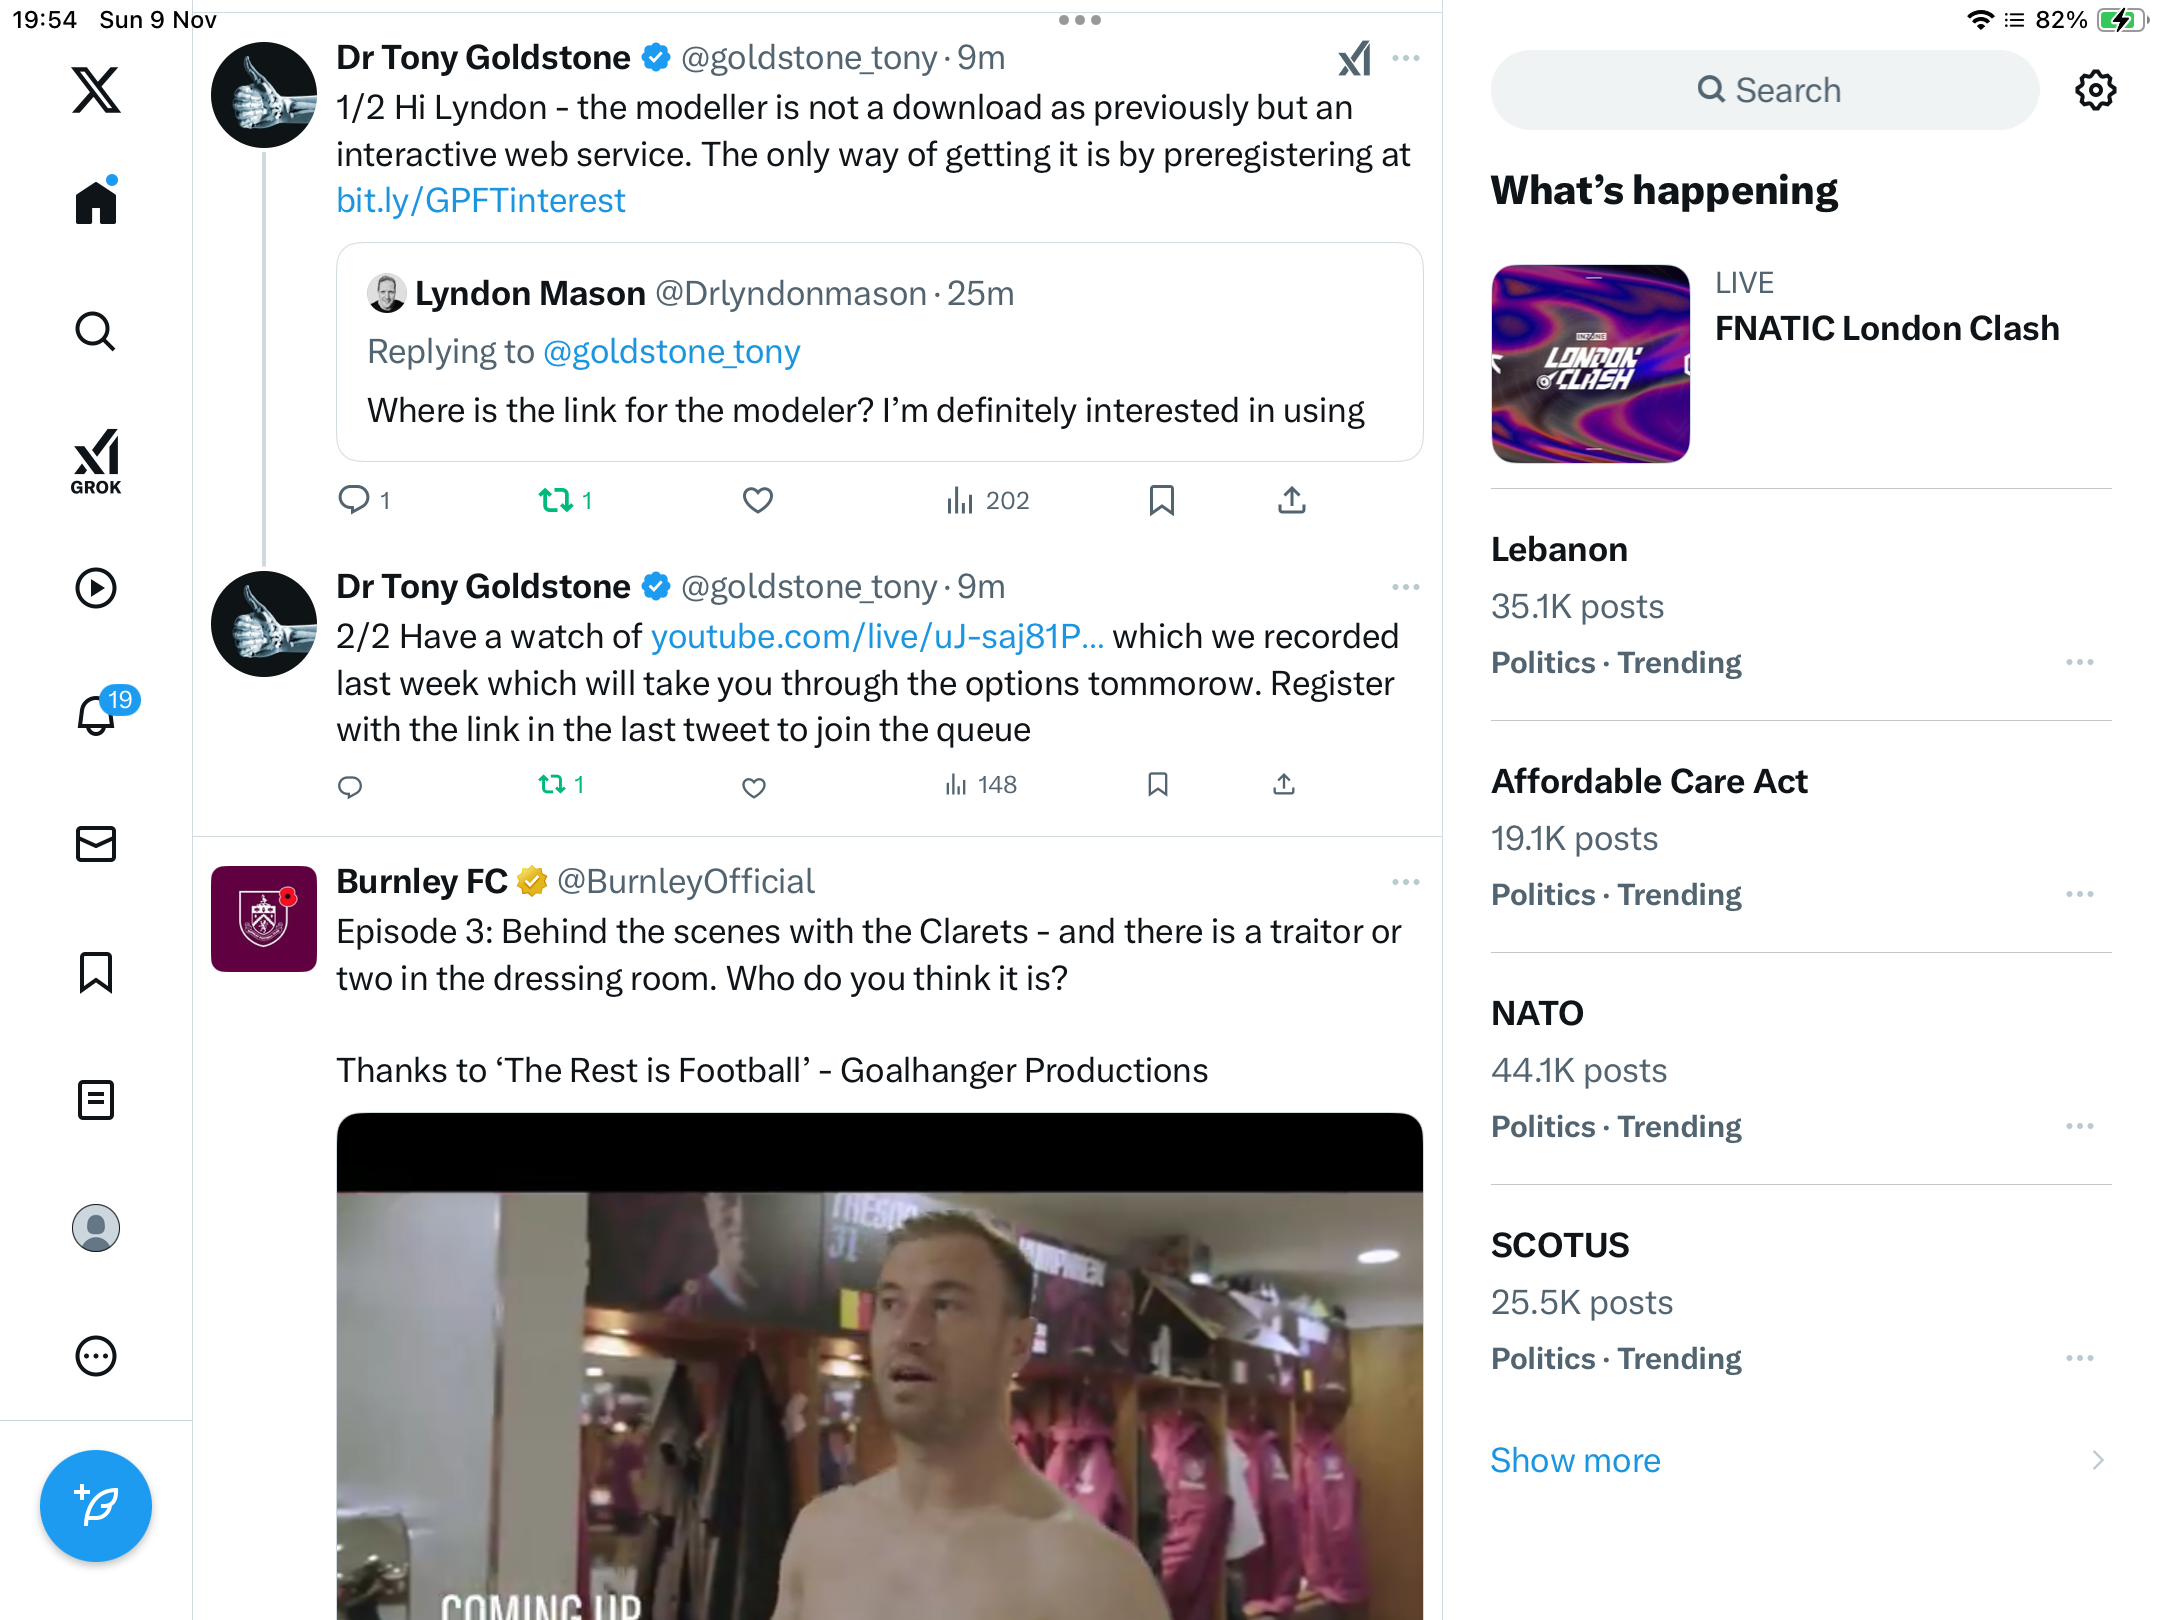This screenshot has height=1620, width=2160.
Task: Bookmark the 2/2 Tony Goldstone post
Action: (x=1158, y=785)
